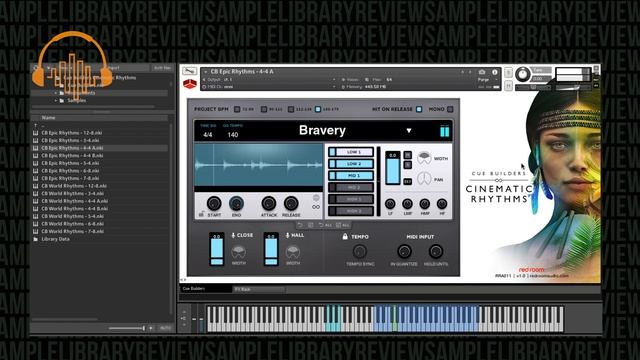Toggle the MID 2 layer on/off square
The width and height of the screenshot is (640, 360).
332,187
